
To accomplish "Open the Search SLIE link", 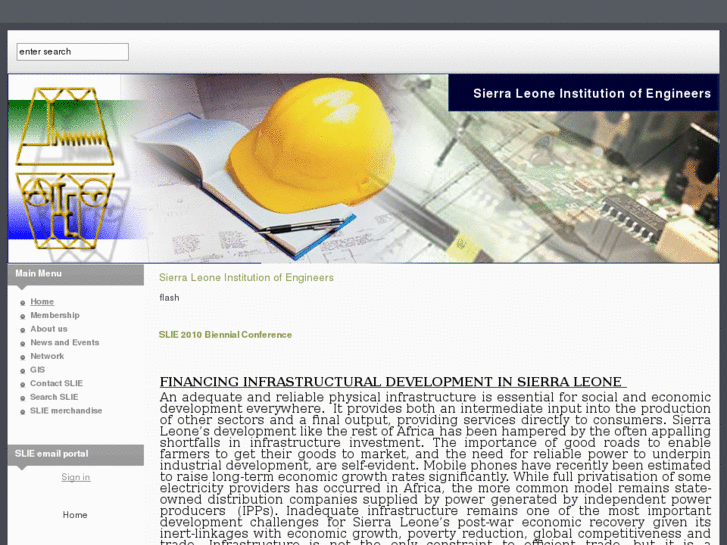I will (54, 397).
